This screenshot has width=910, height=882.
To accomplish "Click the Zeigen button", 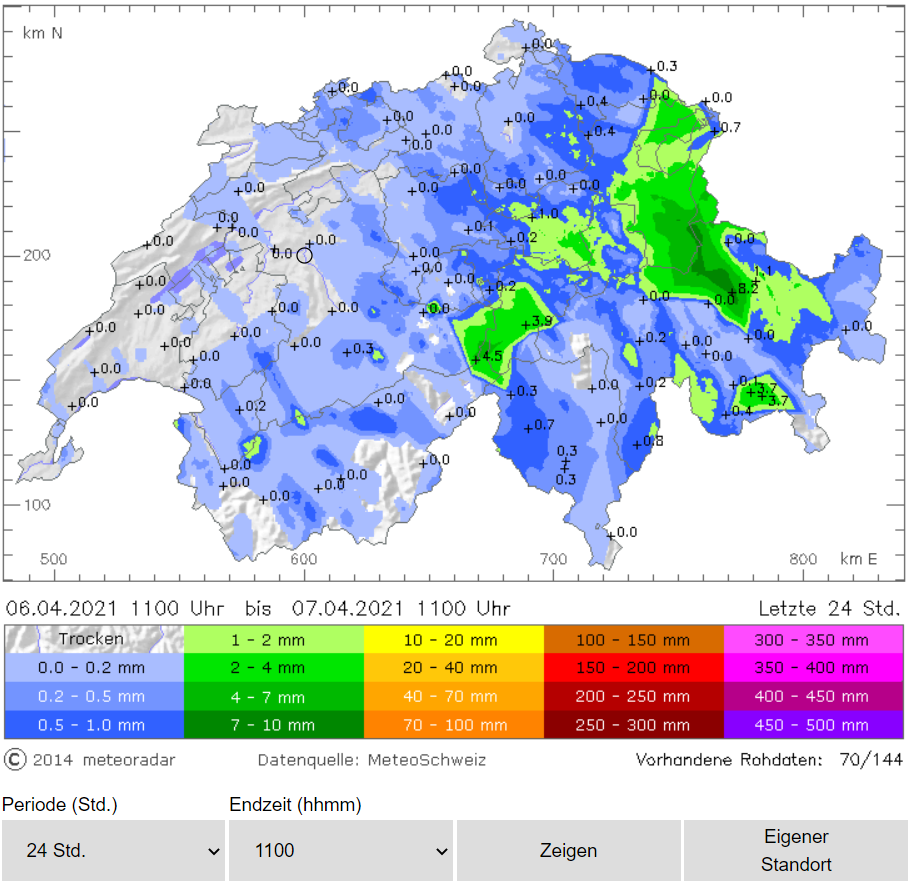I will 568,850.
